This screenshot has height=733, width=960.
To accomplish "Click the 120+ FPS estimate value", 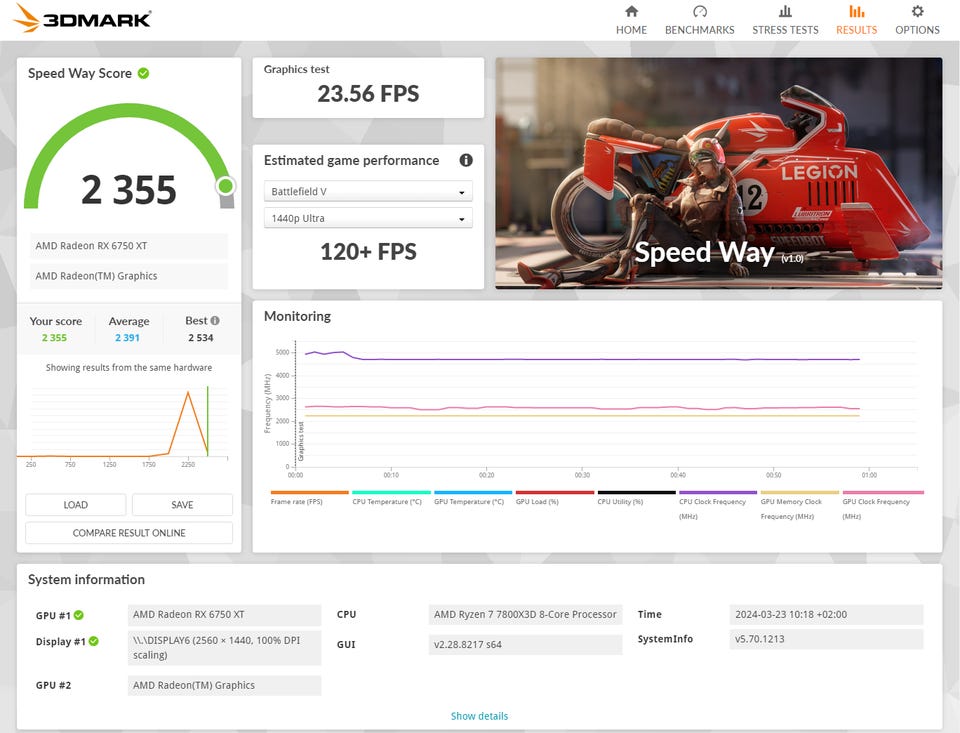I will coord(368,252).
